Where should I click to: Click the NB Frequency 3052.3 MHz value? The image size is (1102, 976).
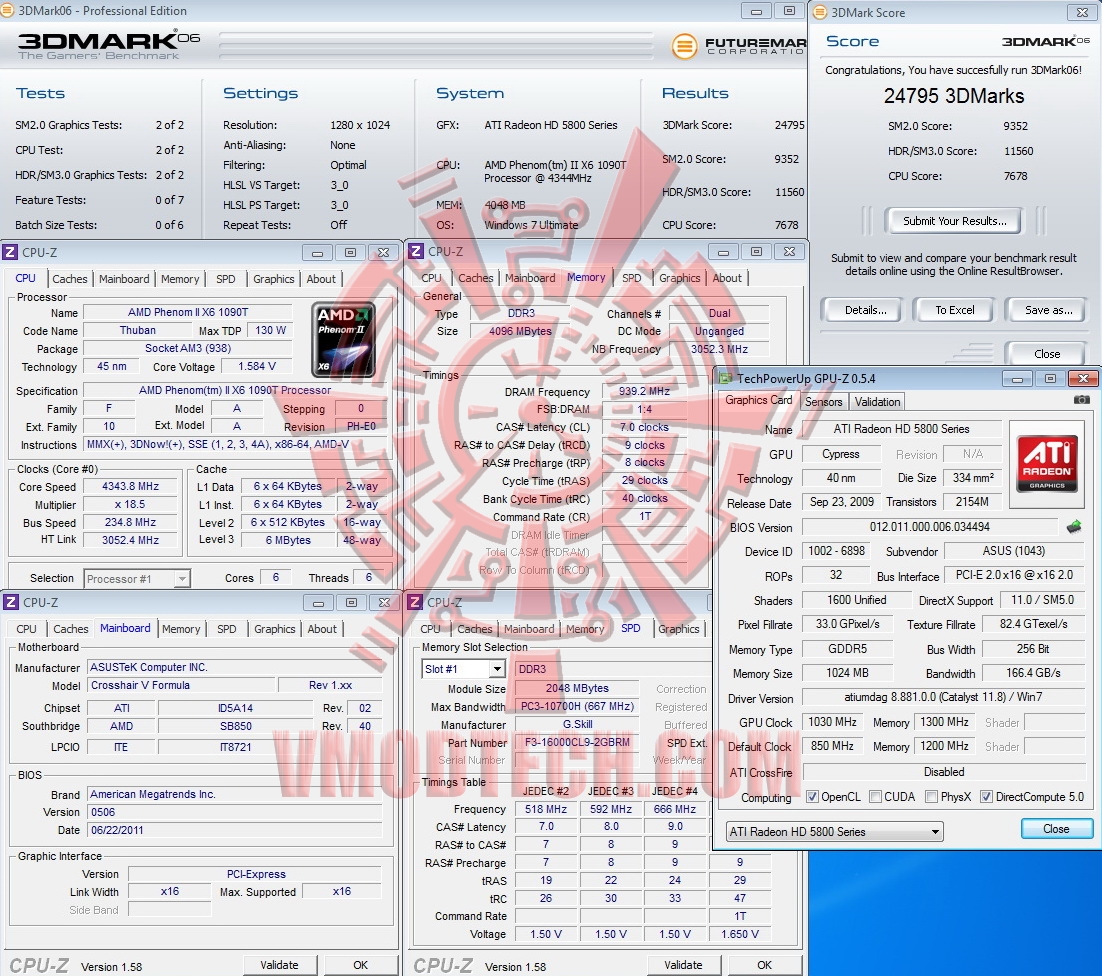click(x=719, y=349)
